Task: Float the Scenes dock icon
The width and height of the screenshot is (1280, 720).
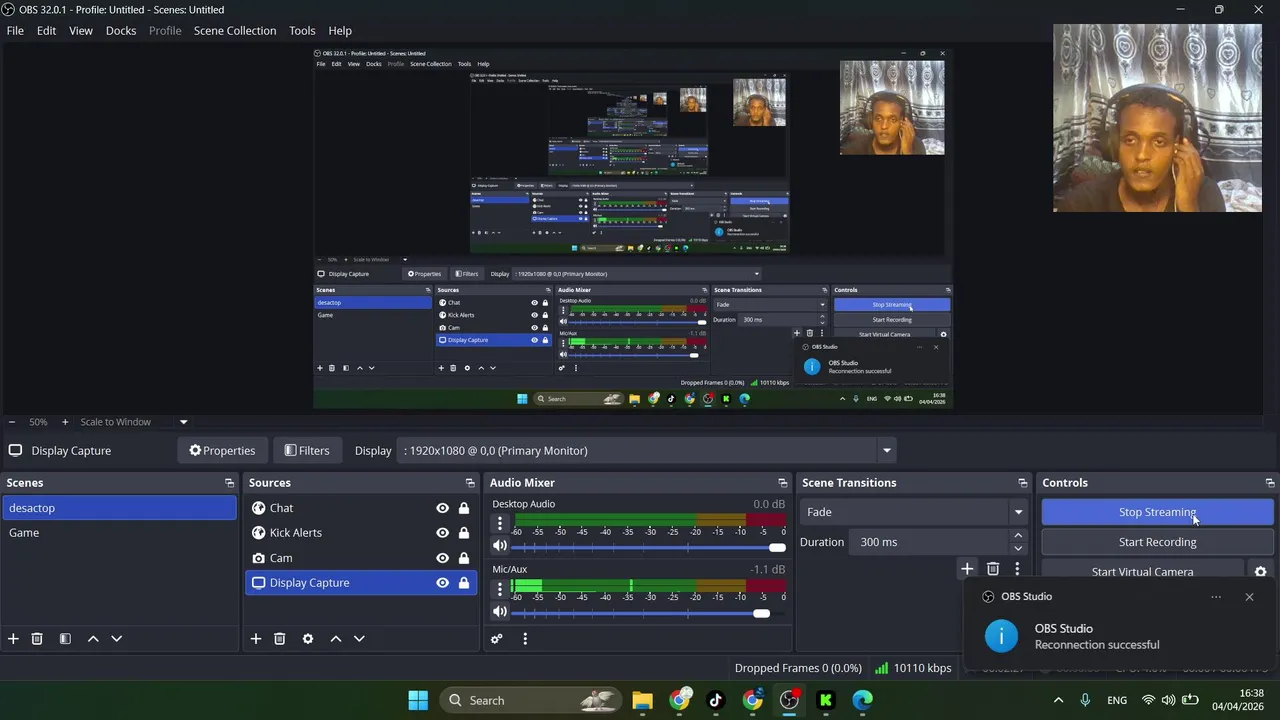Action: [x=229, y=483]
